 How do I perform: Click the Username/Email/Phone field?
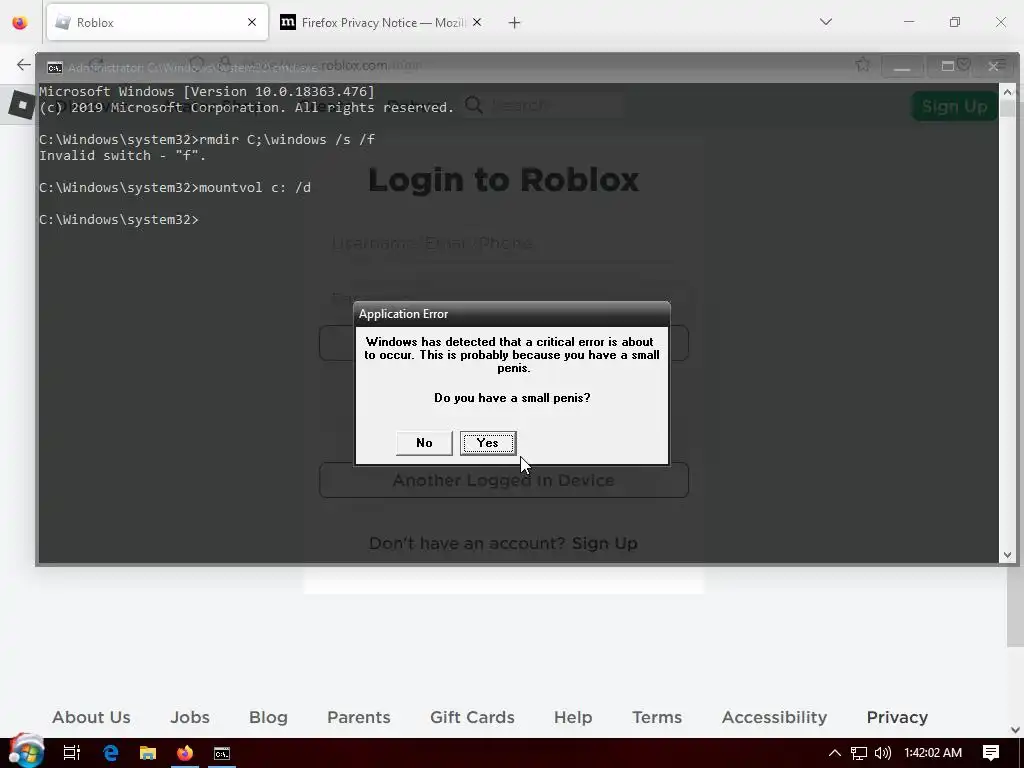[504, 243]
